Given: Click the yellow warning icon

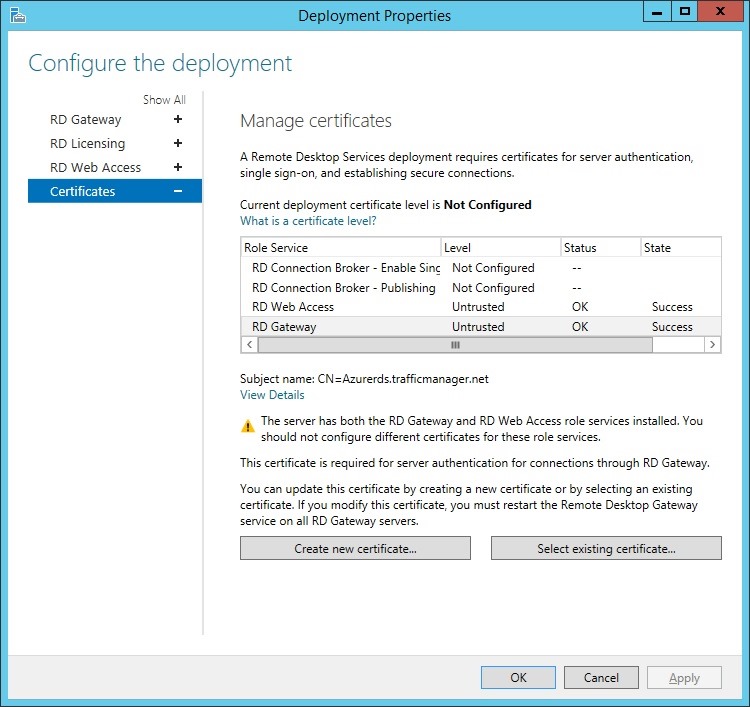Looking at the screenshot, I should (248, 425).
